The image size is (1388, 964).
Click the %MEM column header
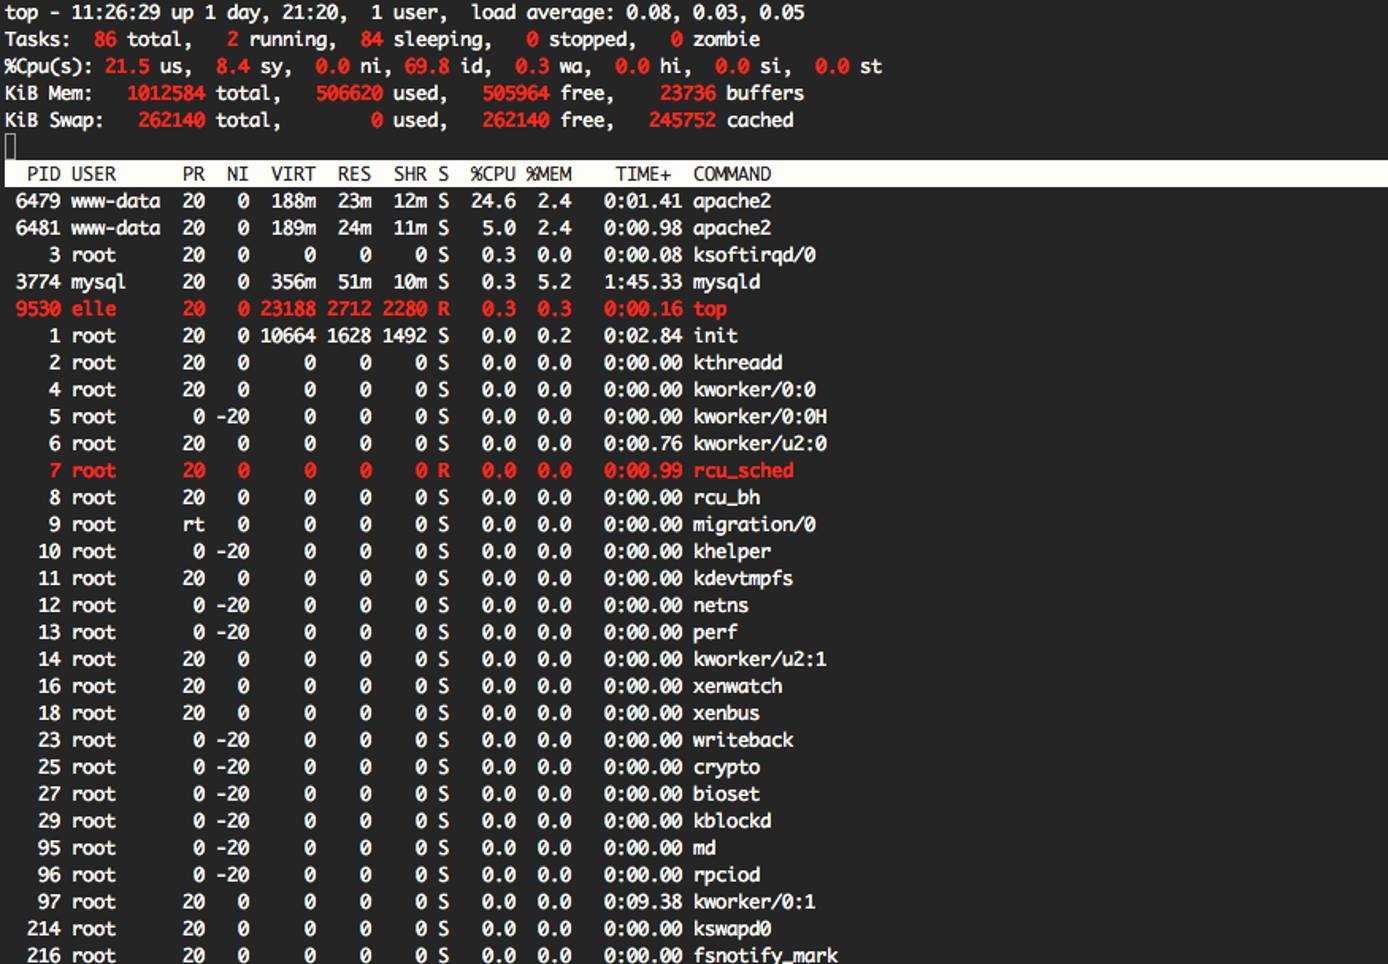click(549, 174)
